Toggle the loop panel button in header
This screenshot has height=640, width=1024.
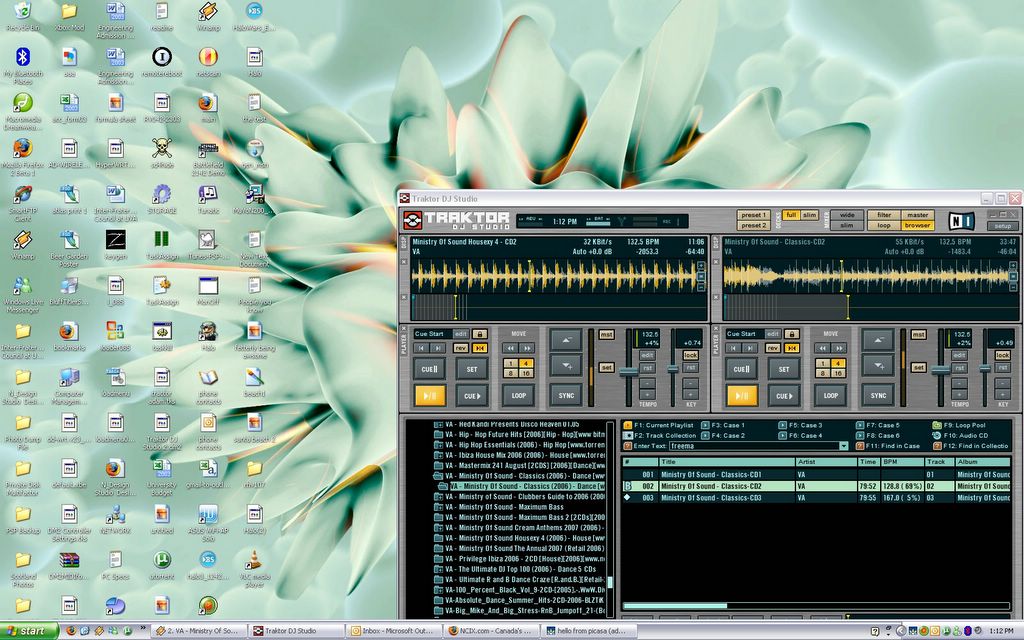point(884,225)
